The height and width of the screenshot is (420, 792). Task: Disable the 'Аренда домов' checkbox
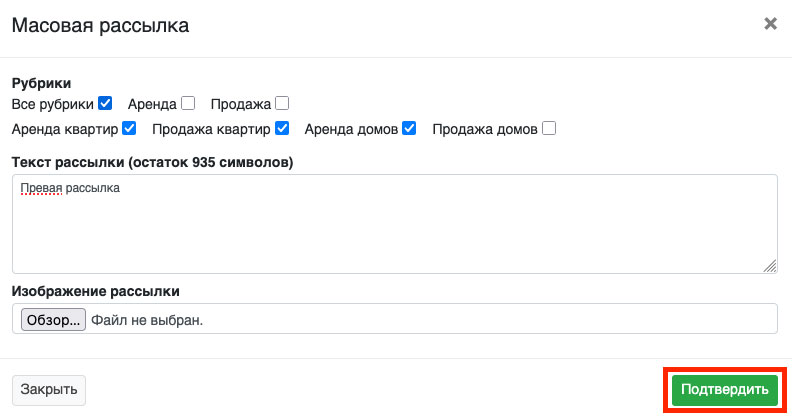click(408, 129)
